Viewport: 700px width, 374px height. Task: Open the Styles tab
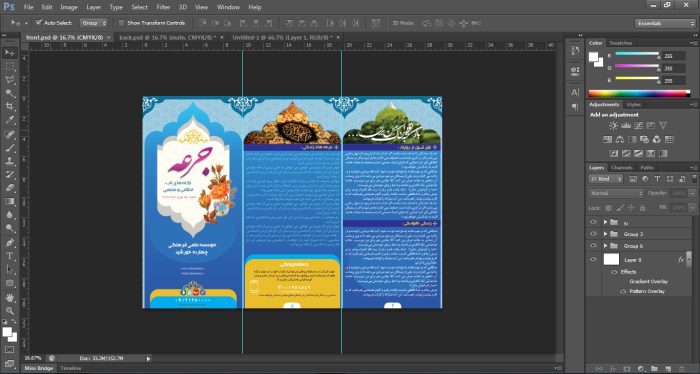[x=633, y=104]
